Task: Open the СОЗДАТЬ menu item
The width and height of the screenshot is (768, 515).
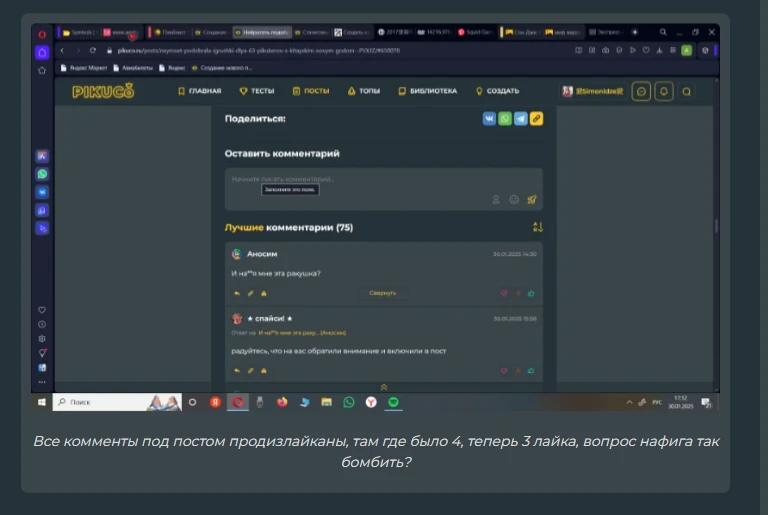Action: (x=498, y=91)
